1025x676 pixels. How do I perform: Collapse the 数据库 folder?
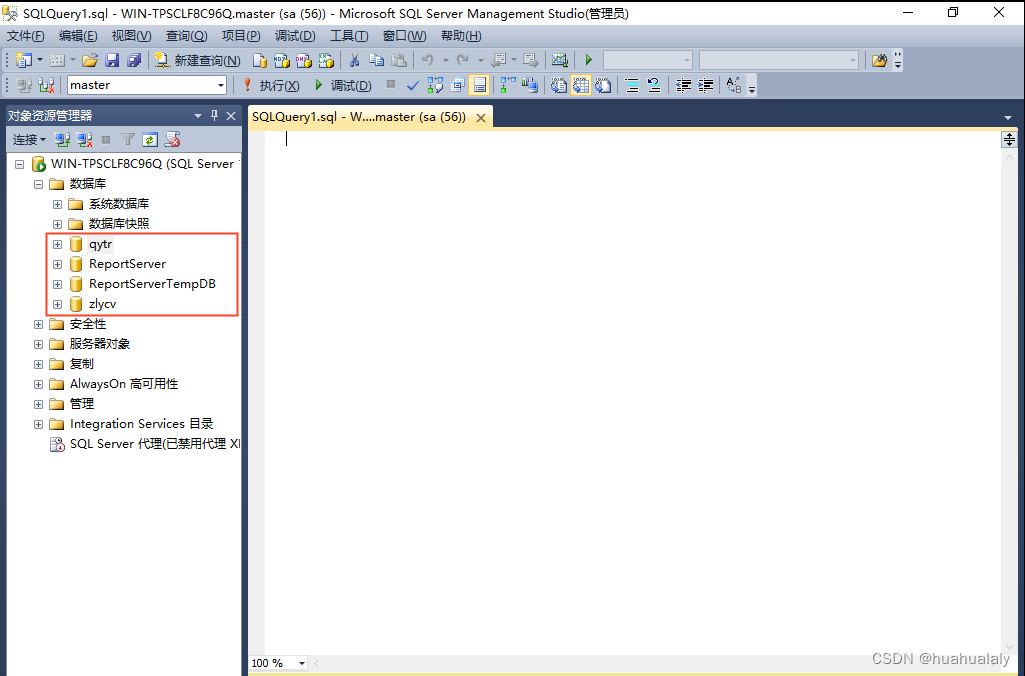pyautogui.click(x=38, y=183)
